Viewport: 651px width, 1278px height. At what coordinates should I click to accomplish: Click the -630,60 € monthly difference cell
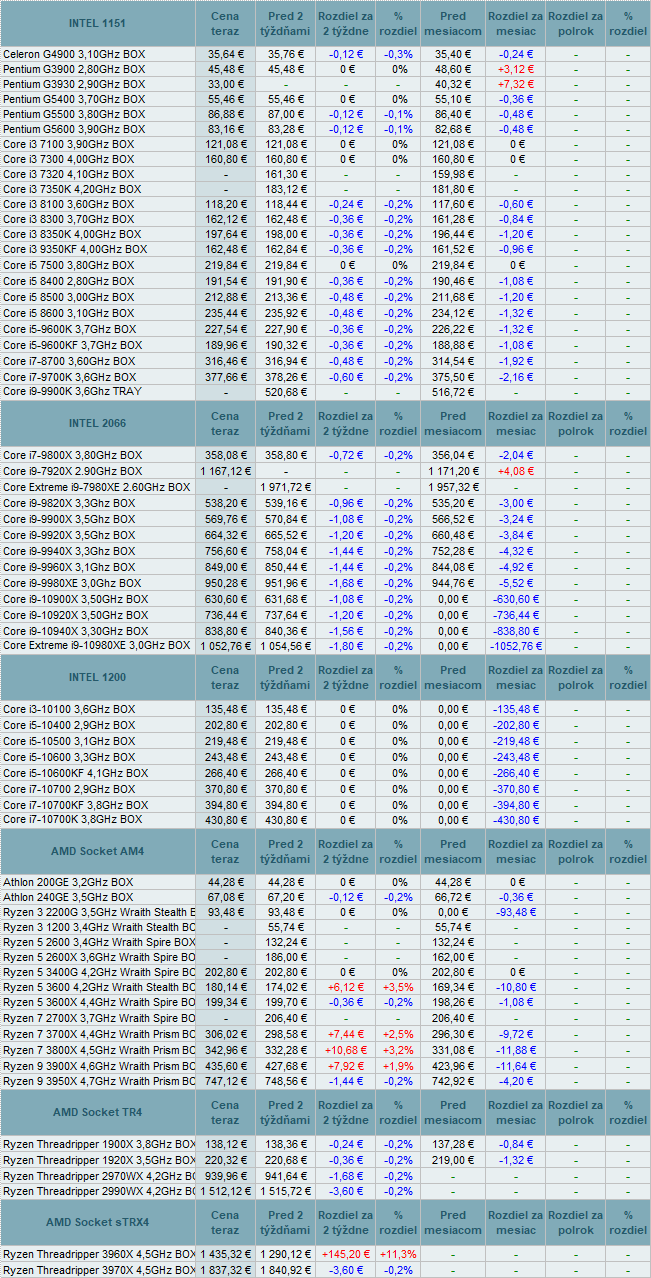516,599
